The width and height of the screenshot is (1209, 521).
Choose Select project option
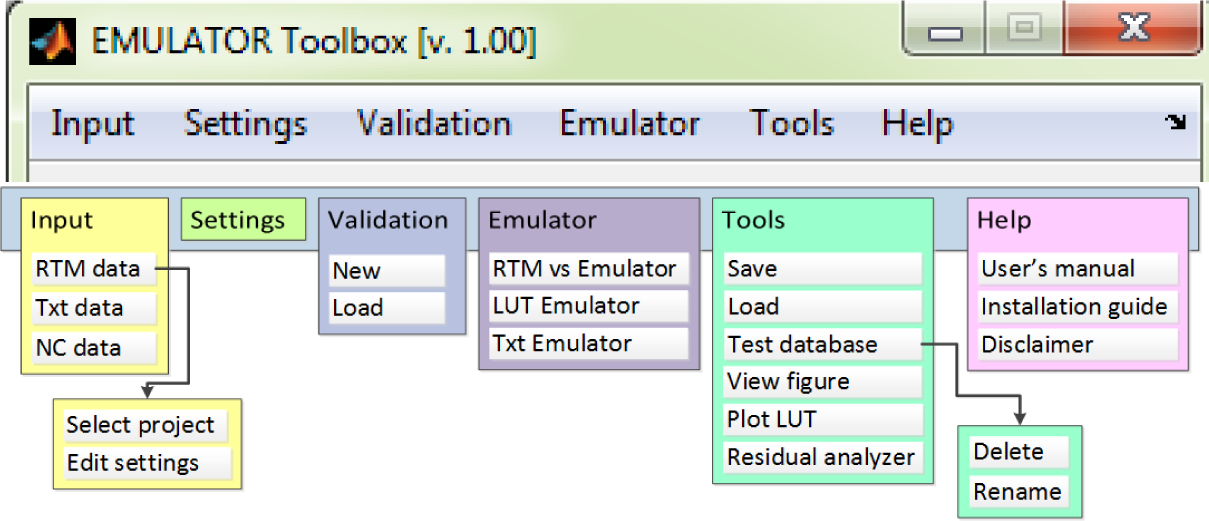click(141, 425)
